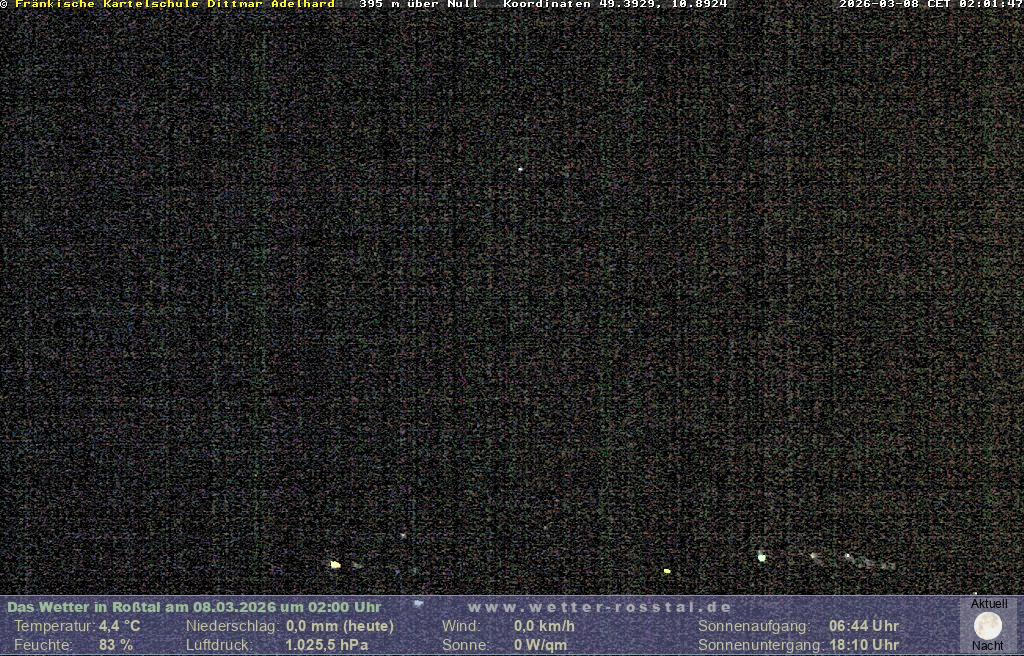Click the bright white dot in the night sky
This screenshot has height=656, width=1024.
520,169
